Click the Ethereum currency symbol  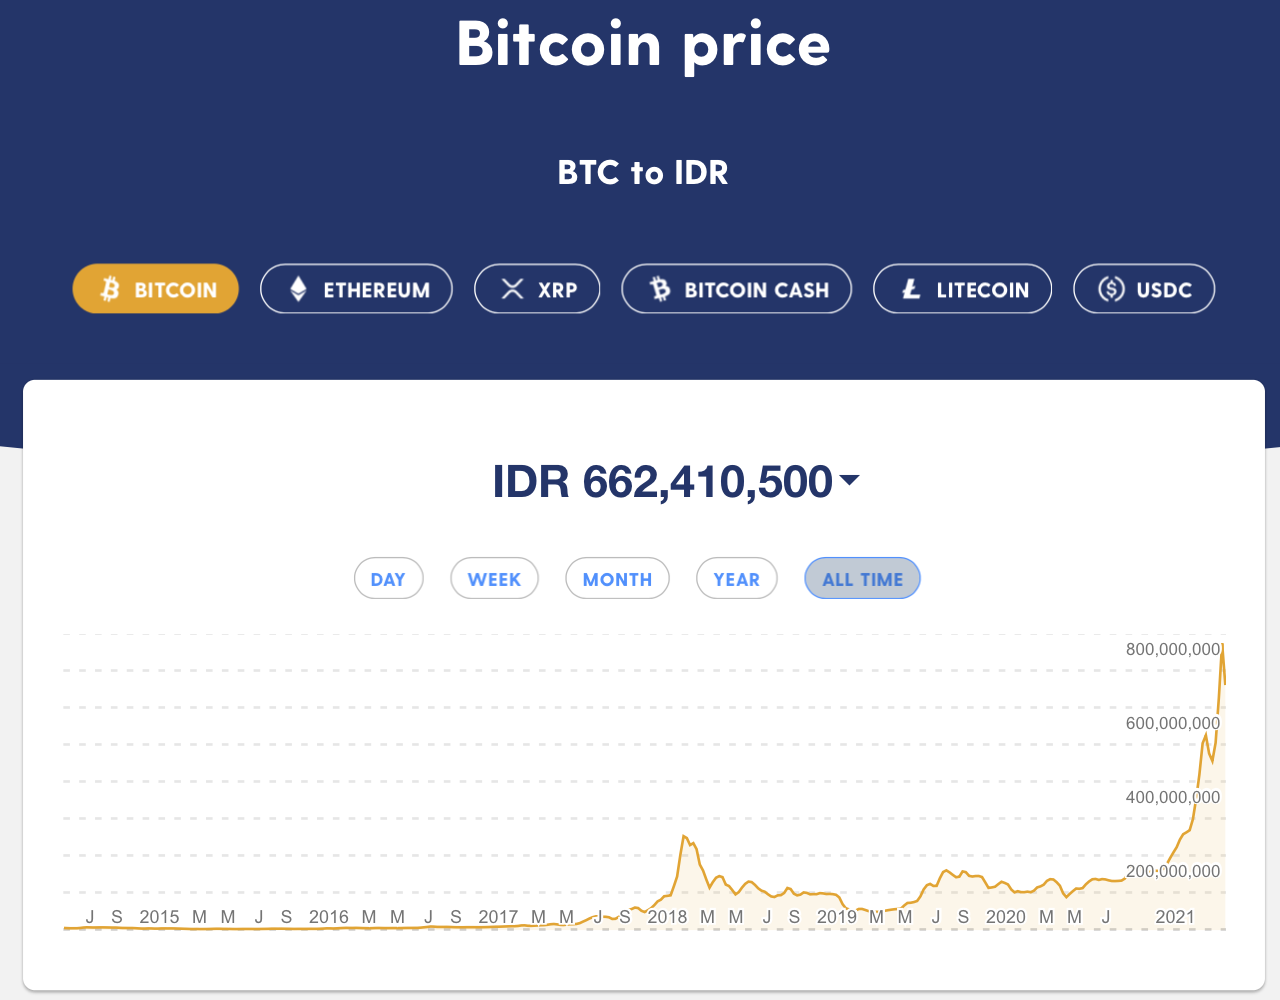pos(297,289)
